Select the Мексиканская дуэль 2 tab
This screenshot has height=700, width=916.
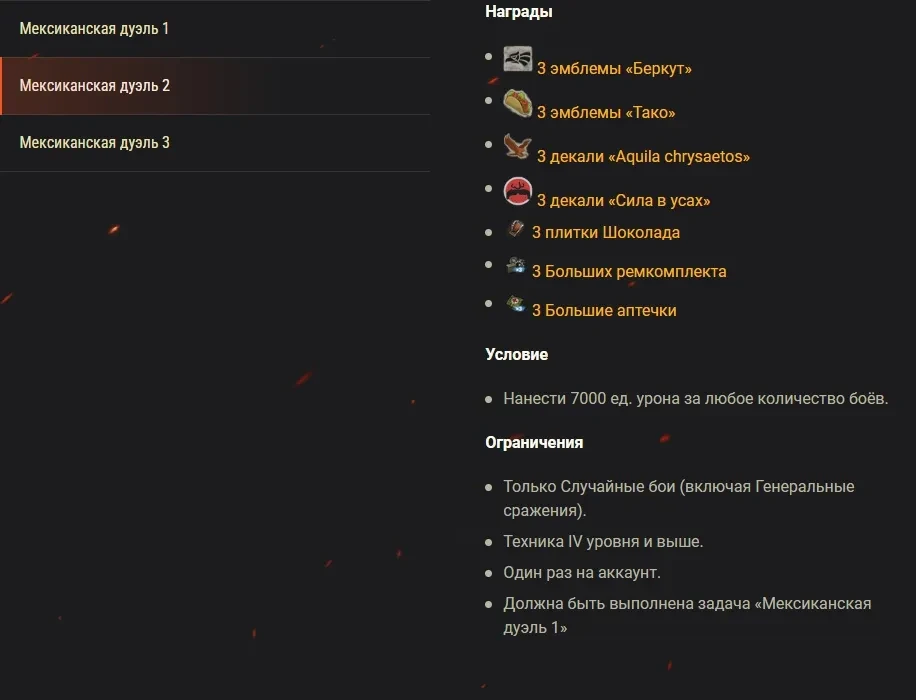[95, 86]
